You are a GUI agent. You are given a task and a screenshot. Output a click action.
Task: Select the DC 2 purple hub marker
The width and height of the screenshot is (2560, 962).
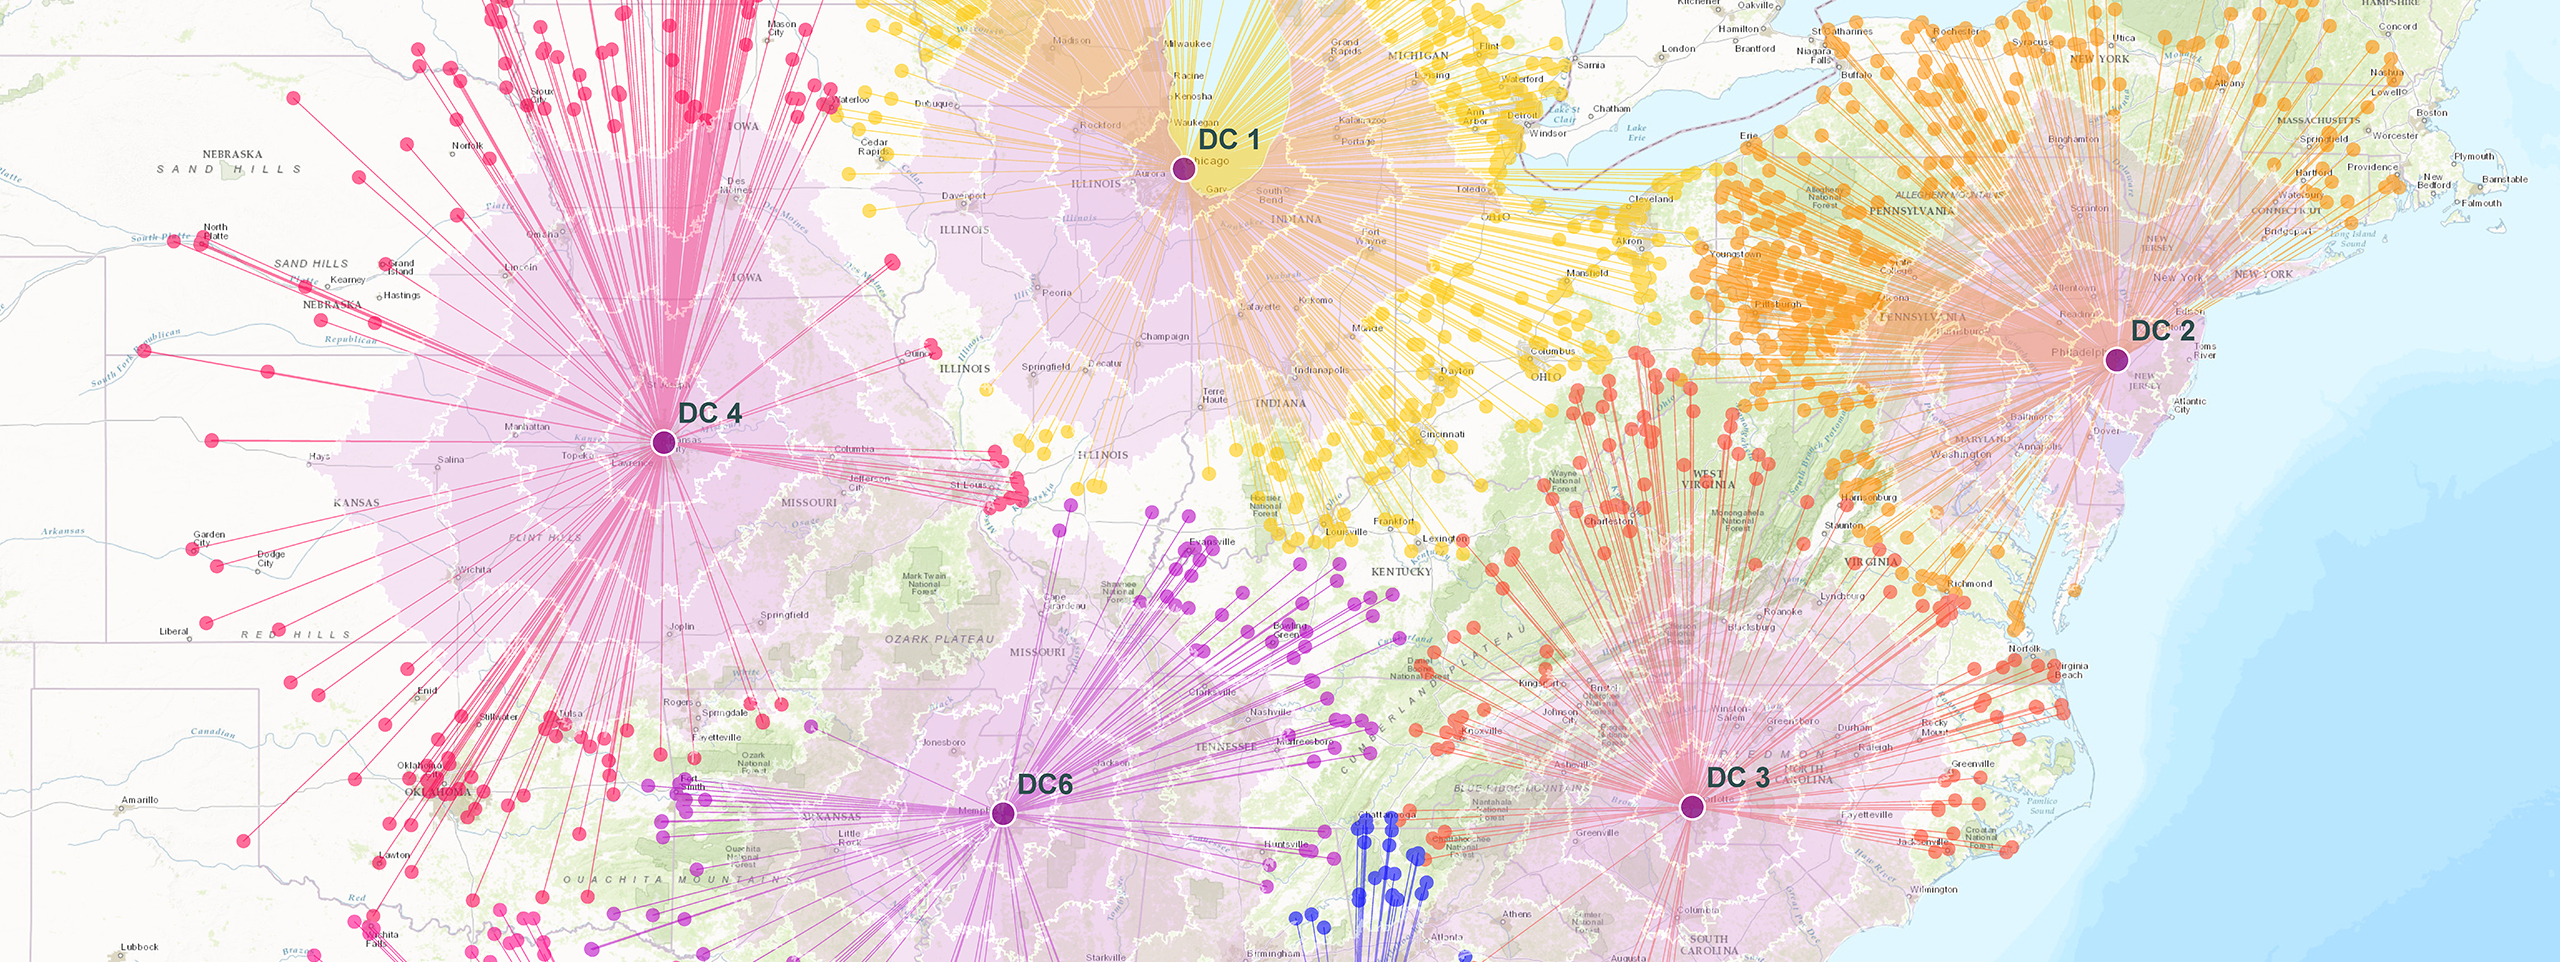[x=2116, y=360]
